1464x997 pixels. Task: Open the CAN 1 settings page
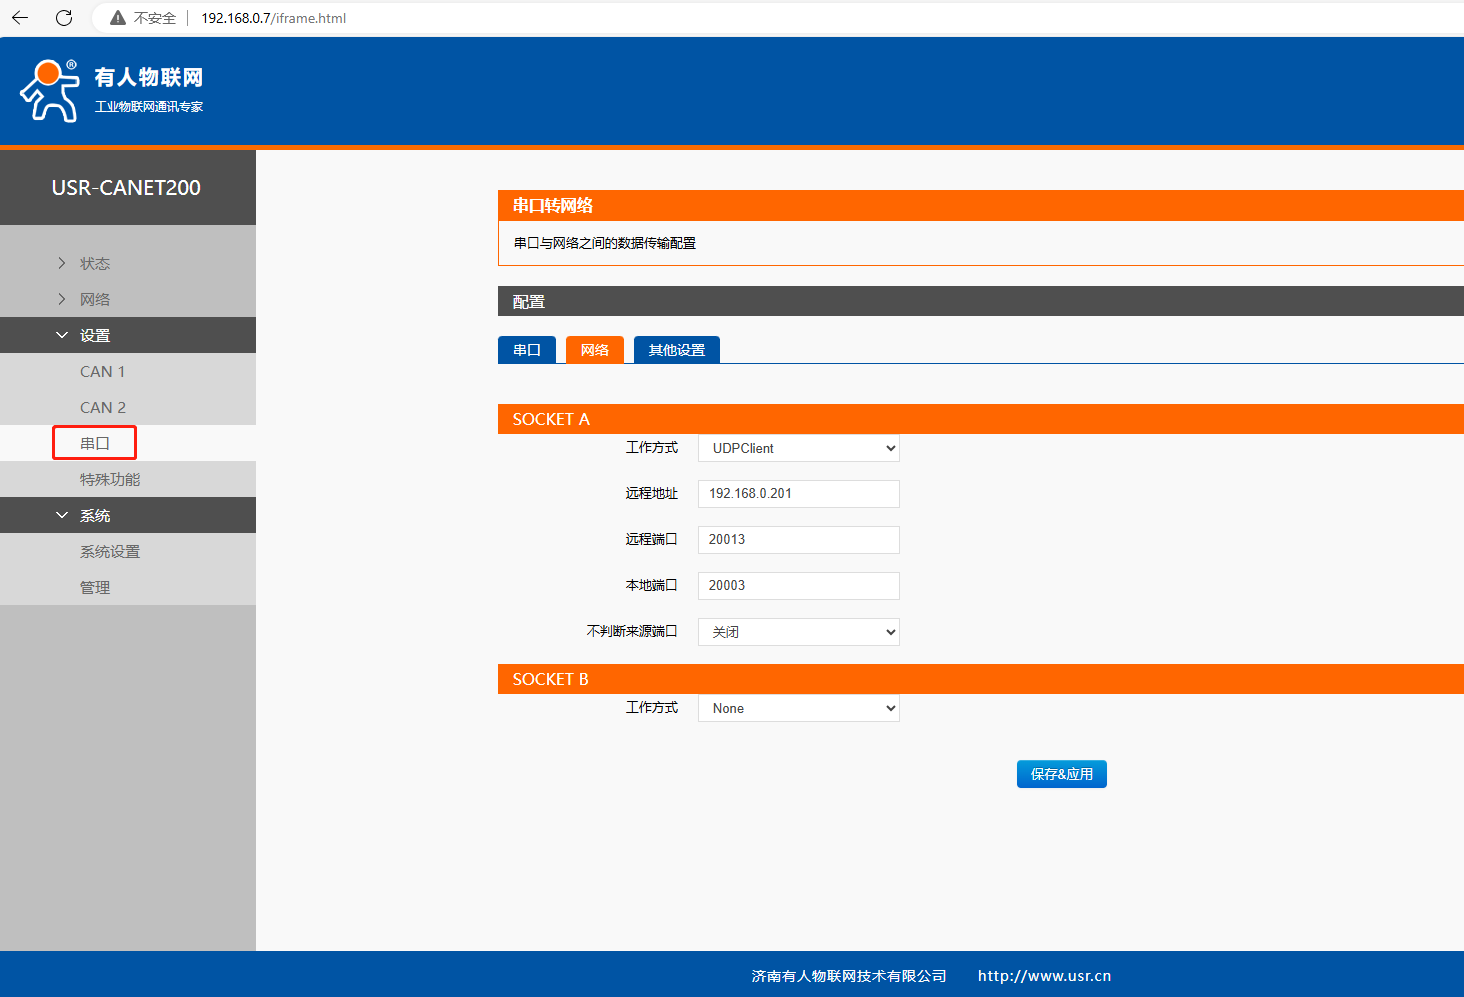[102, 371]
